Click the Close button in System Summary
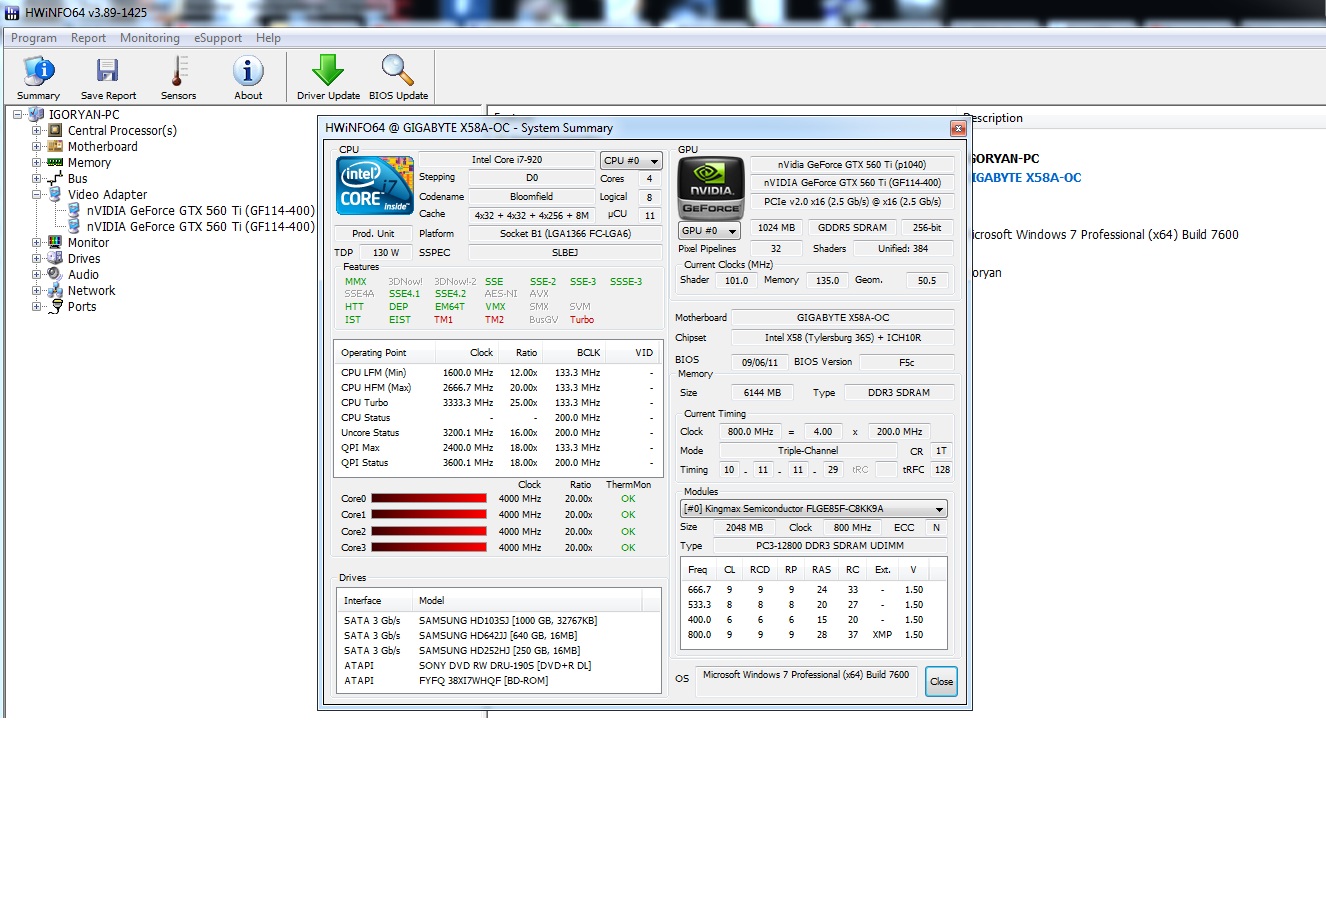1326x897 pixels. click(941, 681)
